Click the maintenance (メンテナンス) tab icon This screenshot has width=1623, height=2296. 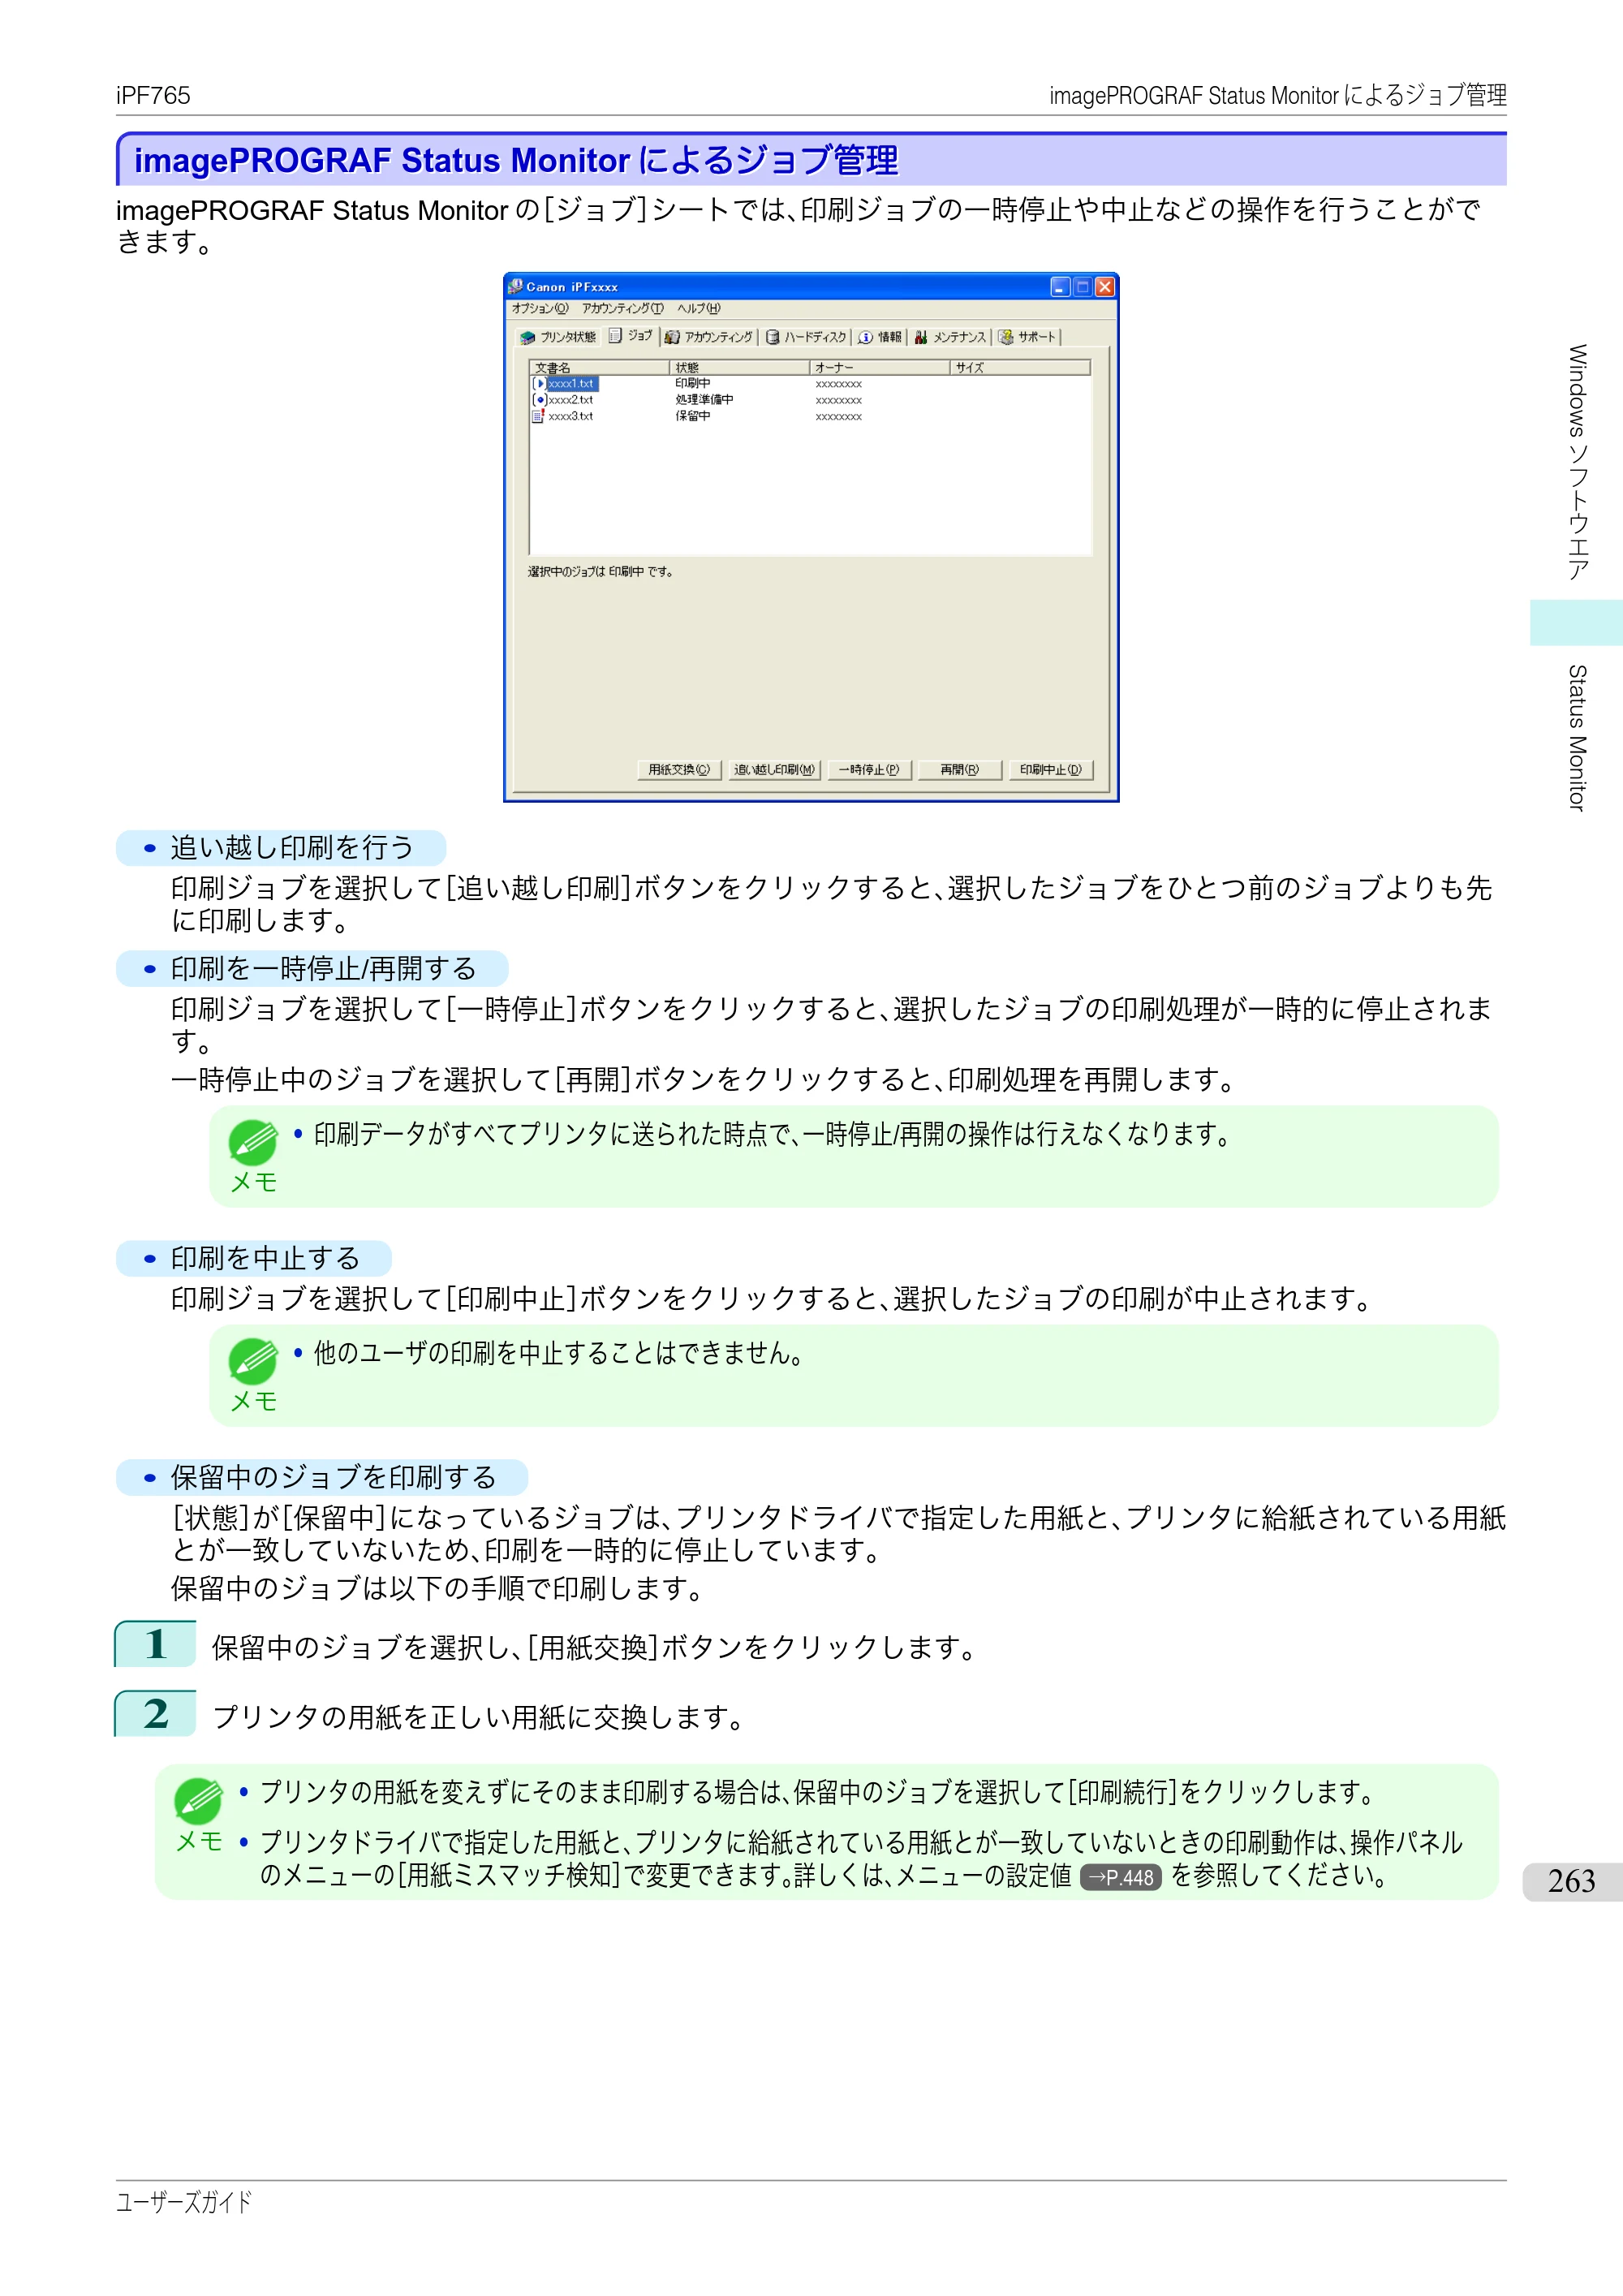pos(921,338)
